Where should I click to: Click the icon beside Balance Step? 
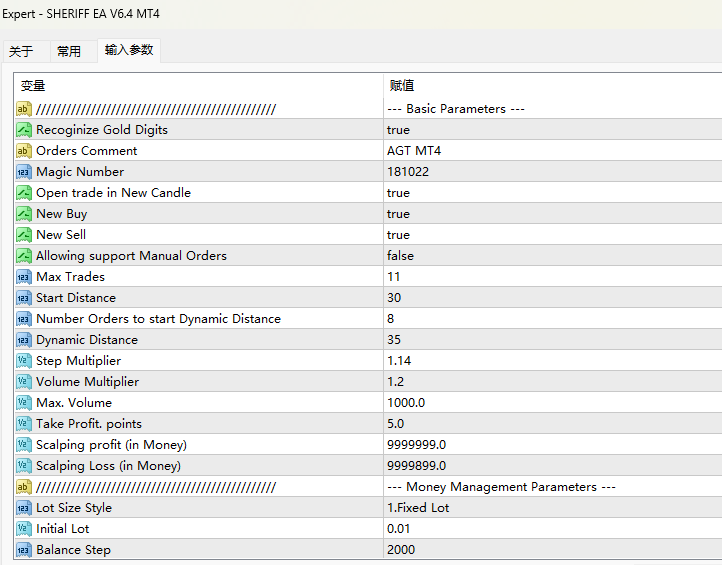24,550
